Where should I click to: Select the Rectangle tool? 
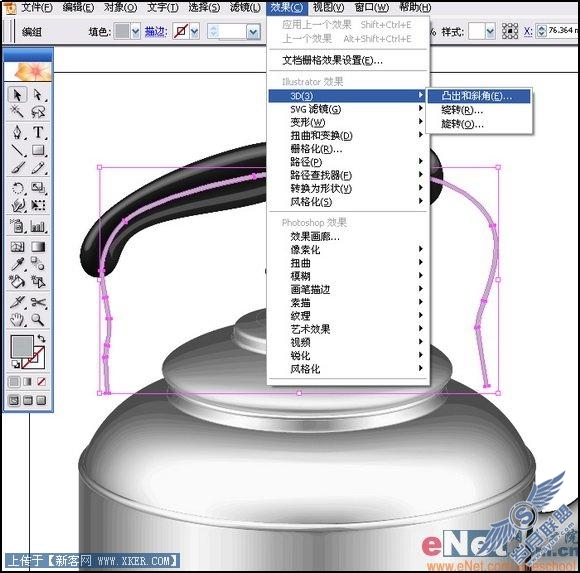(38, 150)
